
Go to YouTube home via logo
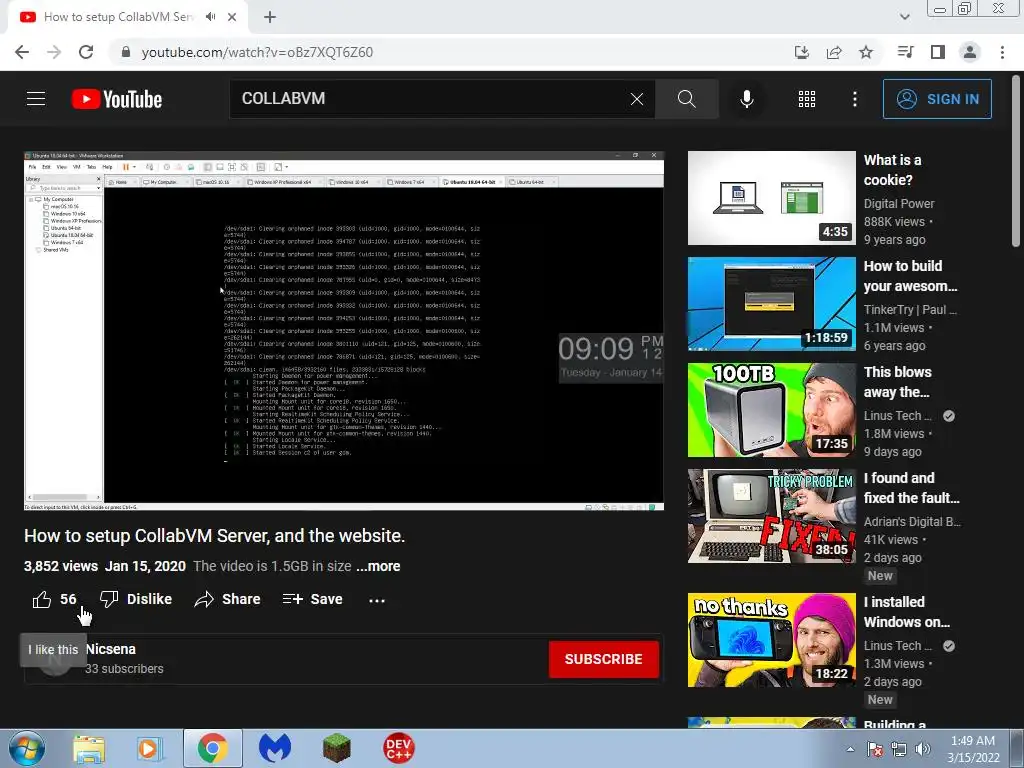point(117,99)
